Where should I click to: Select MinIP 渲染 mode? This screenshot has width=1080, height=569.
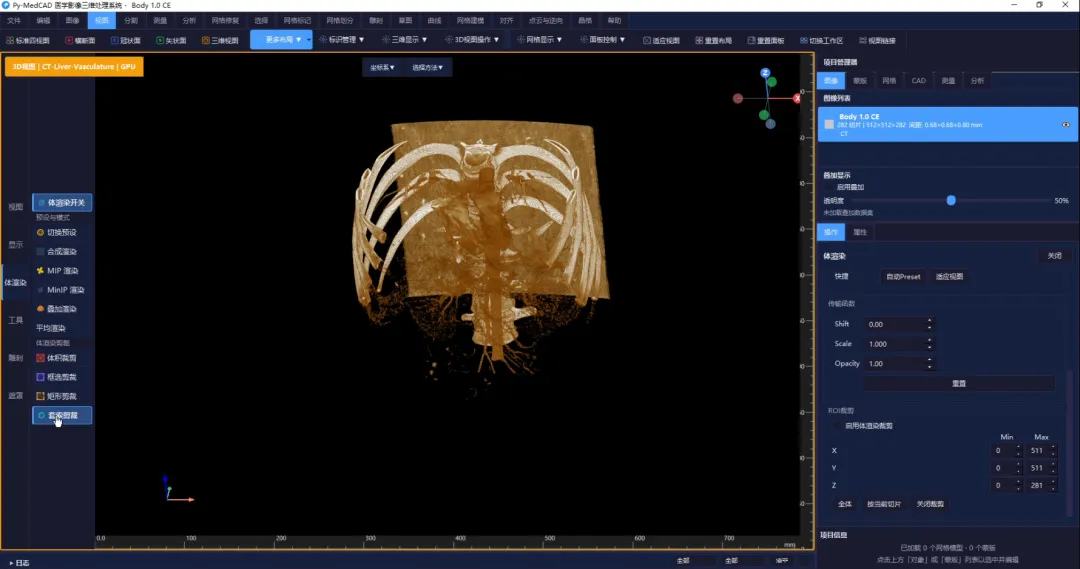(62, 290)
